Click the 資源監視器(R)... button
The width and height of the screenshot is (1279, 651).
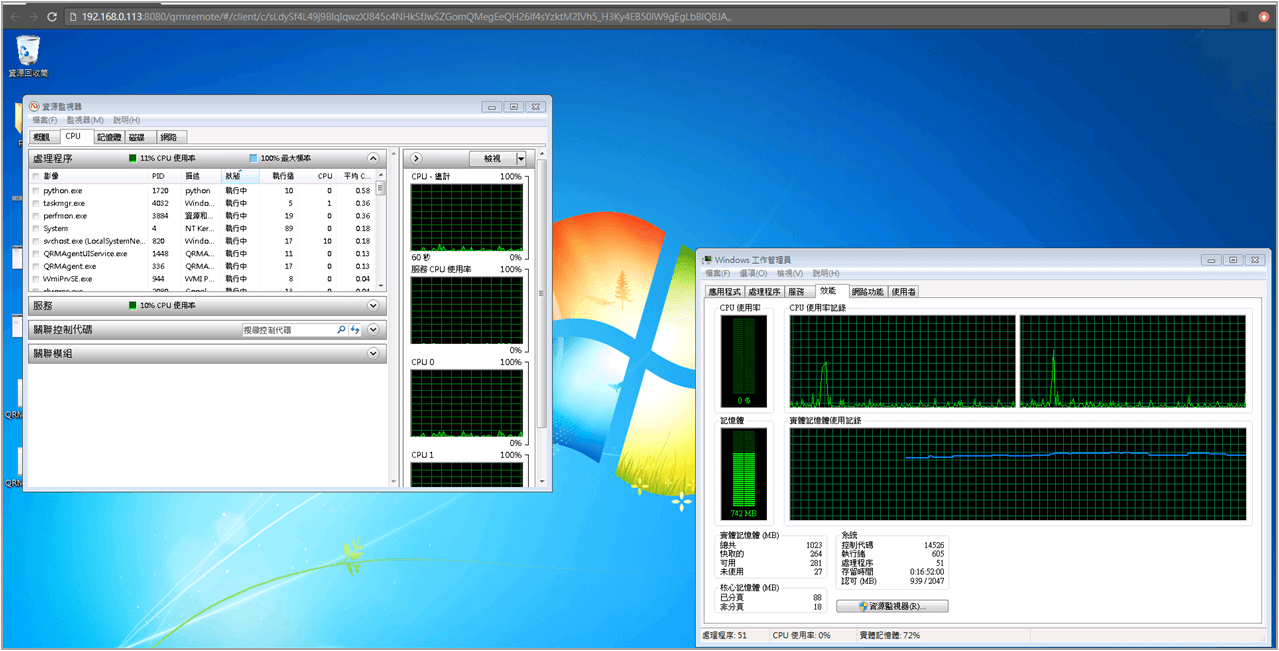point(892,606)
